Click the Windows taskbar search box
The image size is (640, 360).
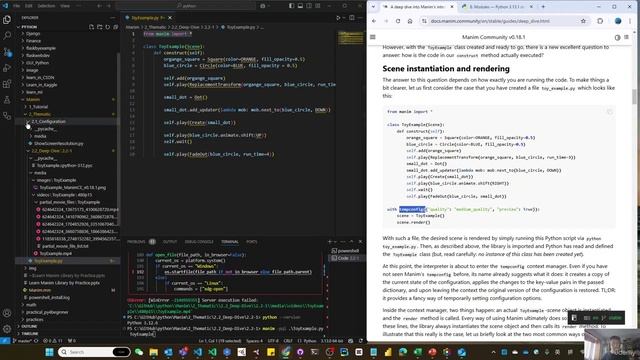tap(94, 352)
